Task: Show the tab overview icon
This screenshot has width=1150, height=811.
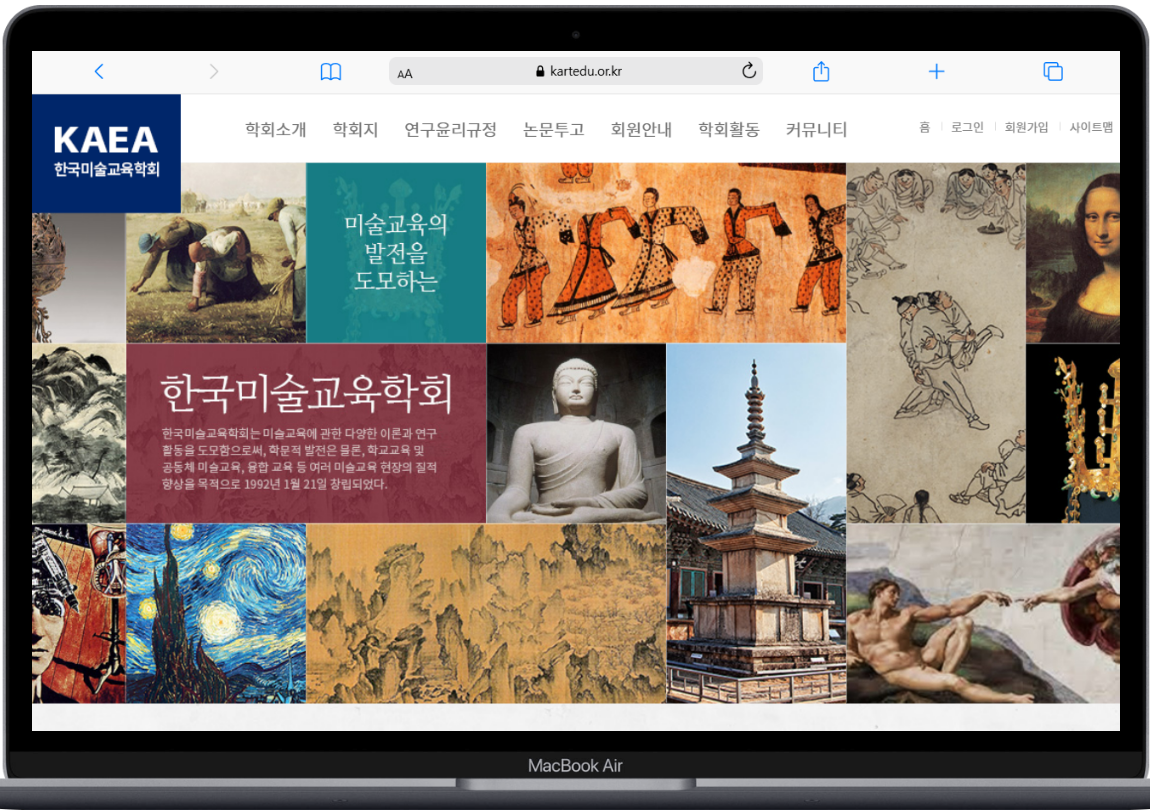Action: pyautogui.click(x=1052, y=71)
